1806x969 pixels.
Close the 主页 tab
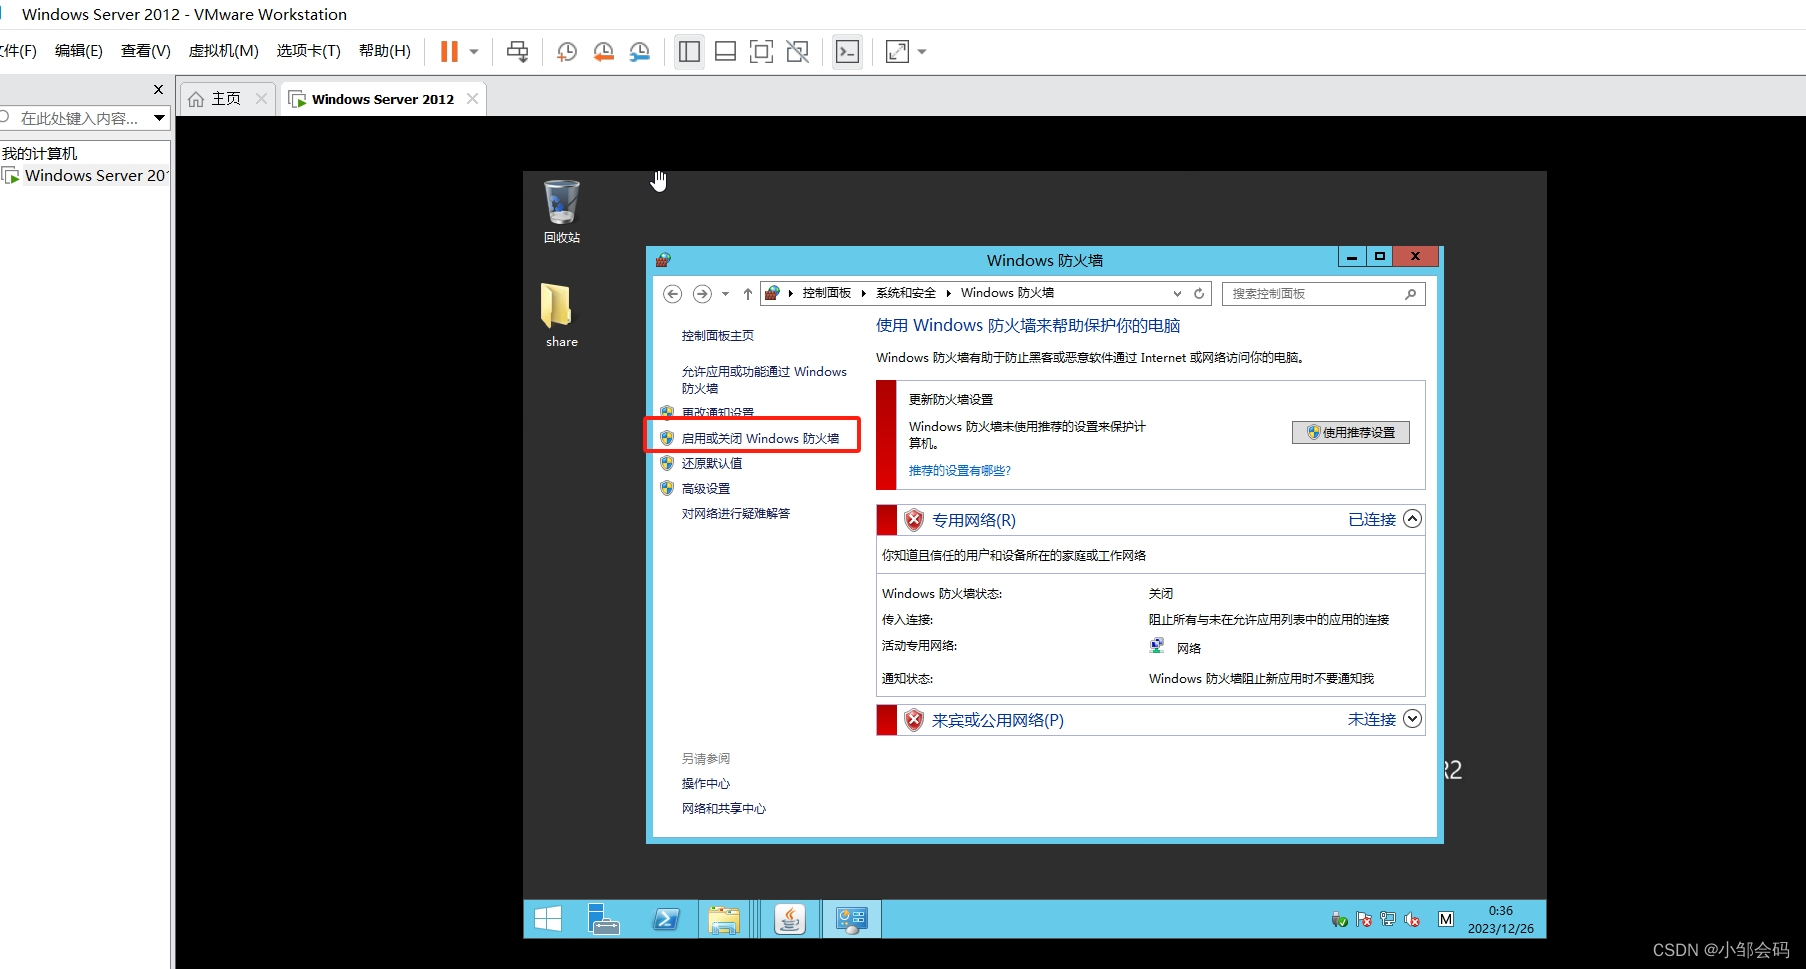click(261, 98)
